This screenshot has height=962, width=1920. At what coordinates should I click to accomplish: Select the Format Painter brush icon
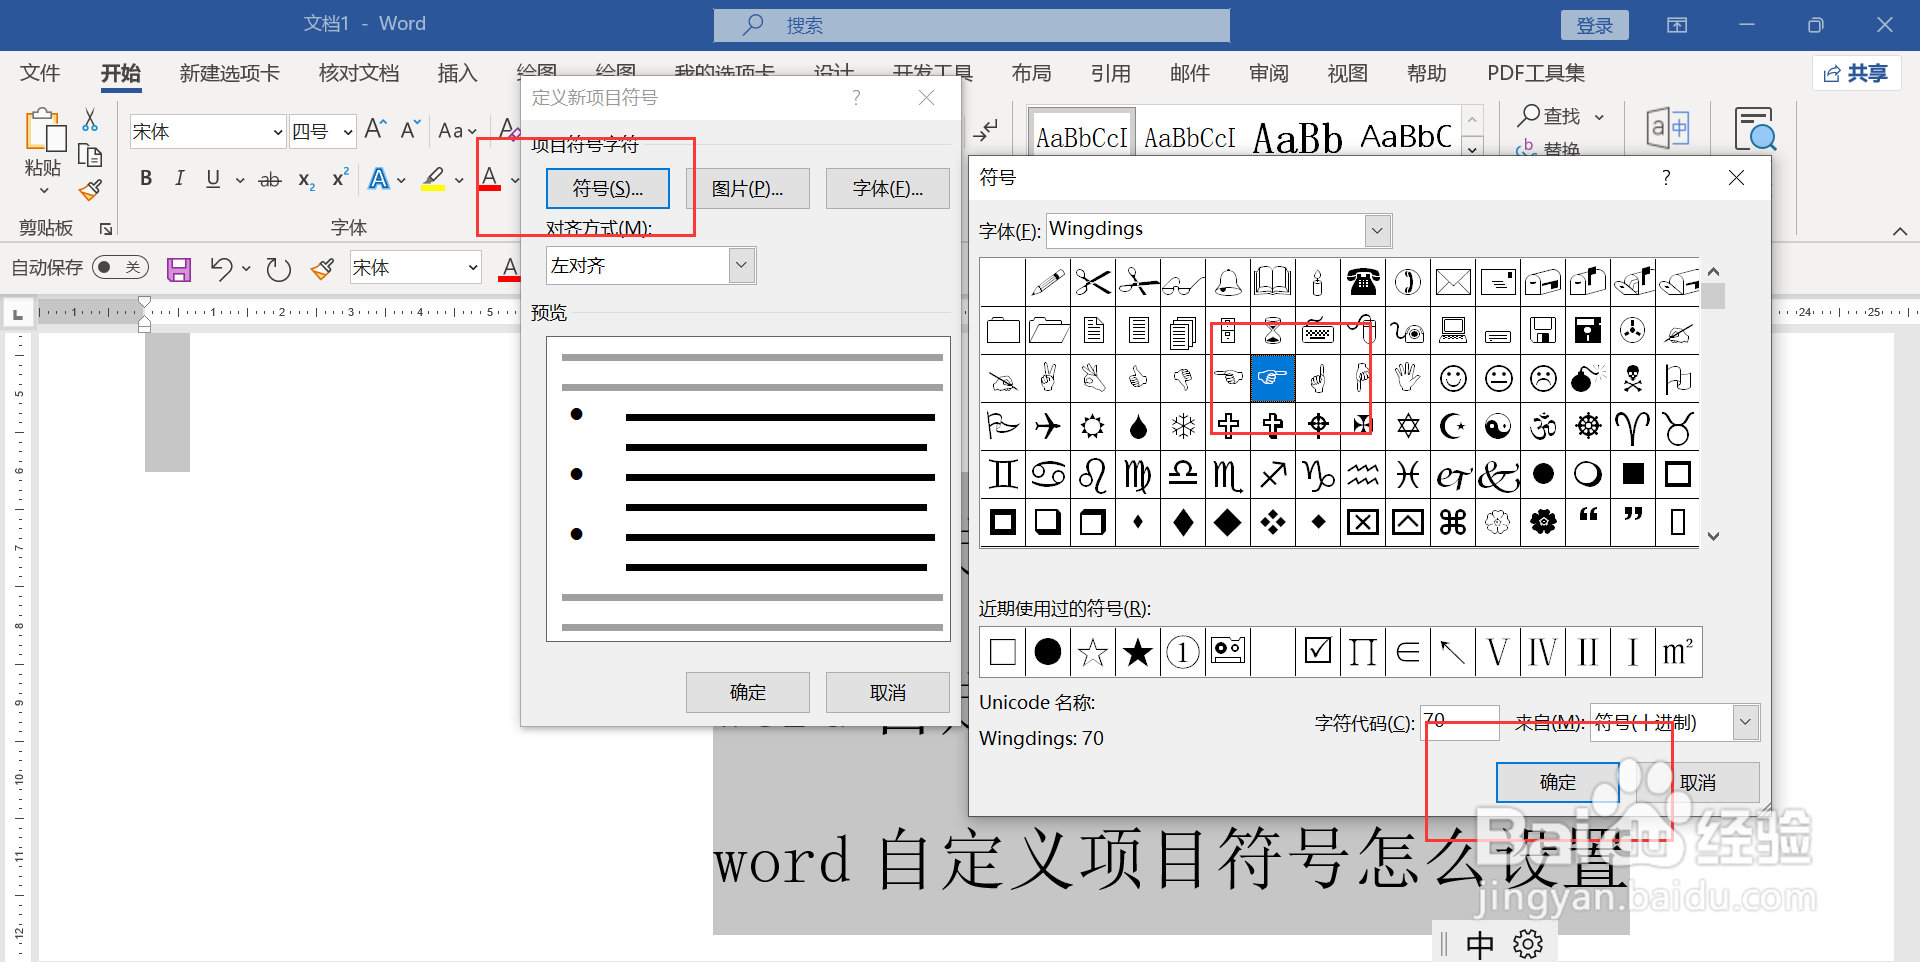click(90, 189)
